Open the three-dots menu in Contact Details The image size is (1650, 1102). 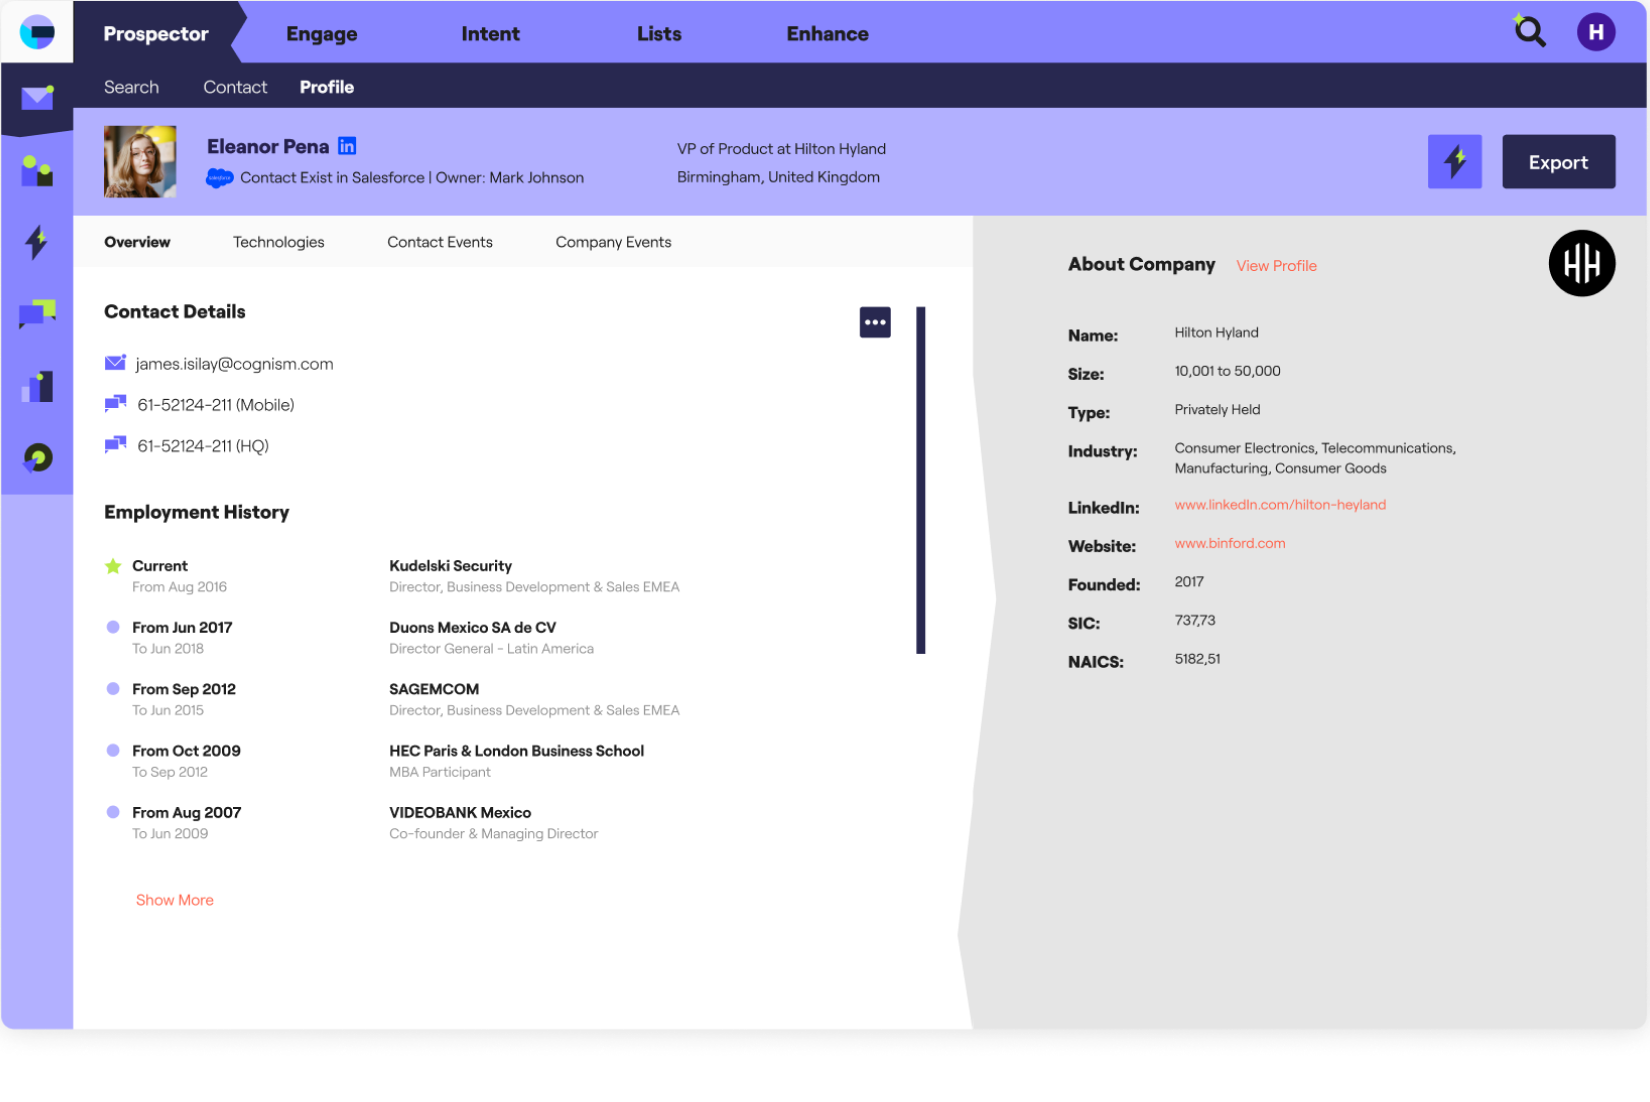(x=875, y=322)
